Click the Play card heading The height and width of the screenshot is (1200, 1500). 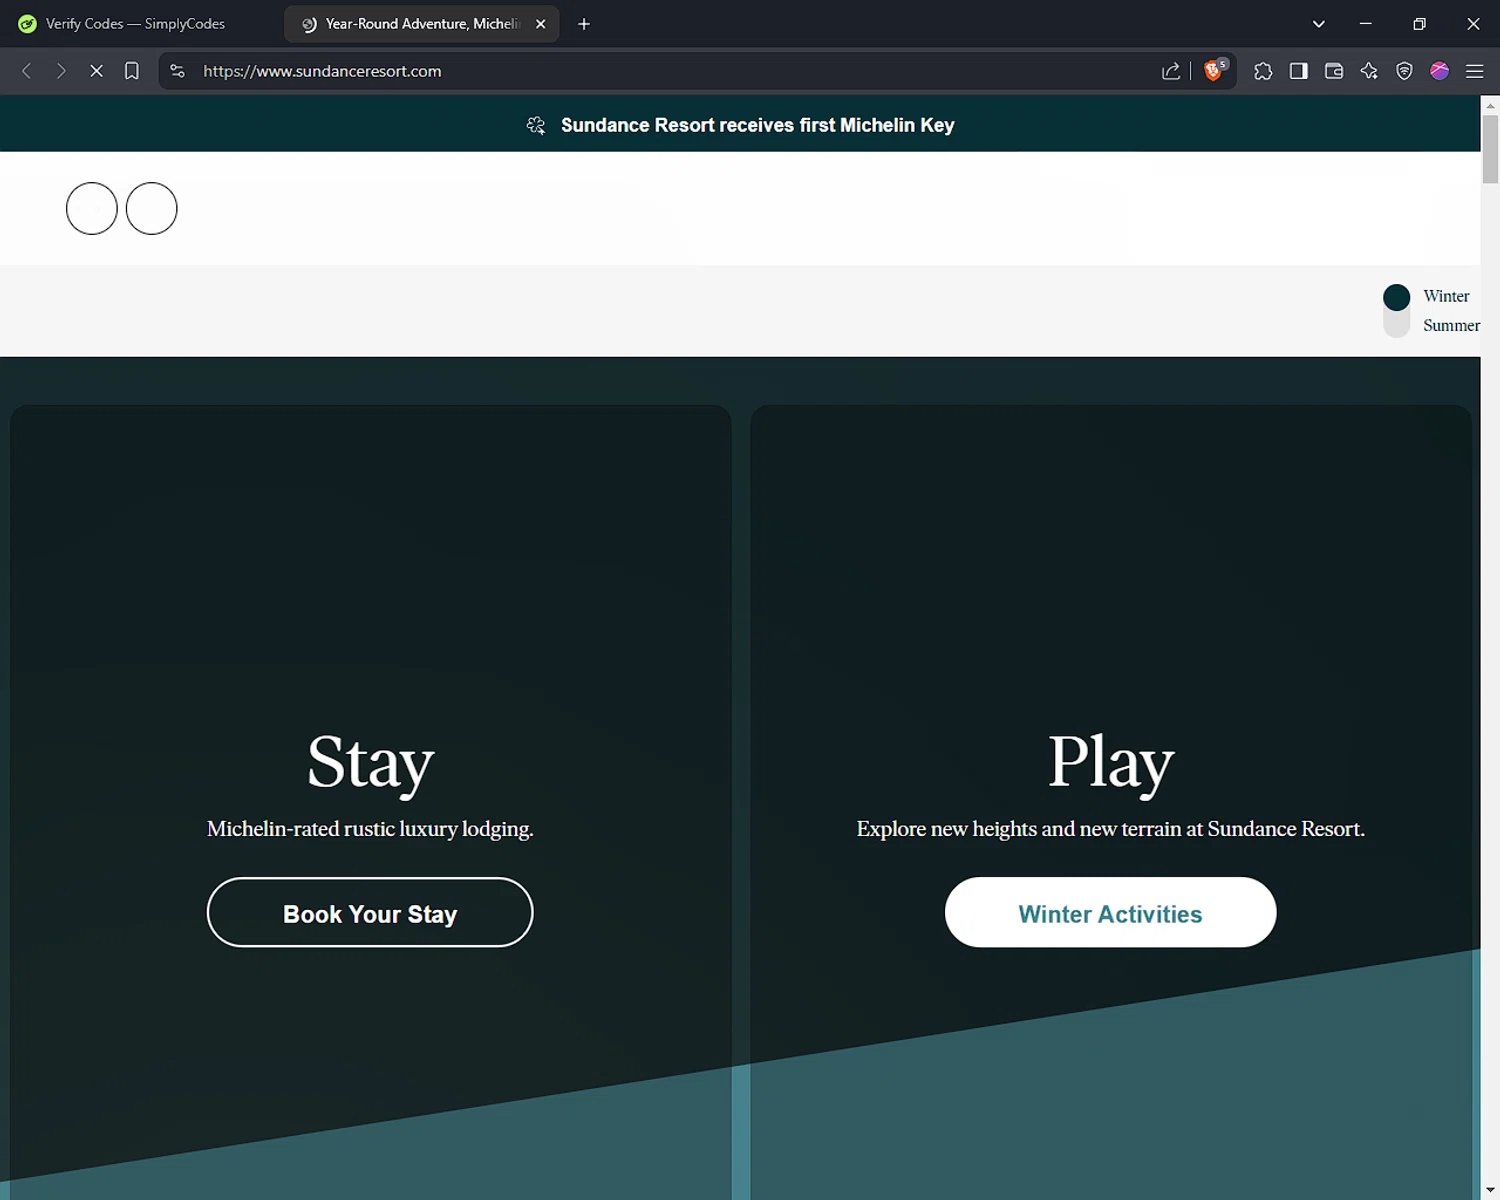click(1110, 763)
